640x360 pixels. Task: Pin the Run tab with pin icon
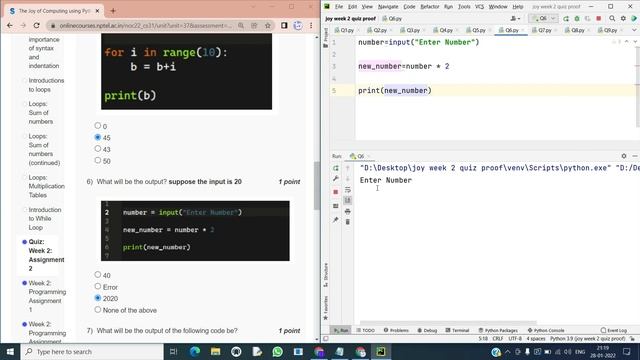coord(336,220)
